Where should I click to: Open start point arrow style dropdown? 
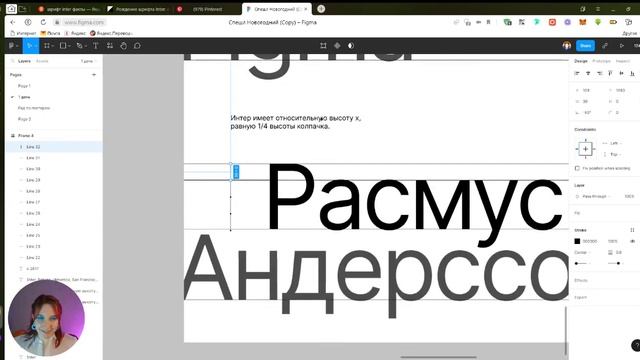point(582,264)
